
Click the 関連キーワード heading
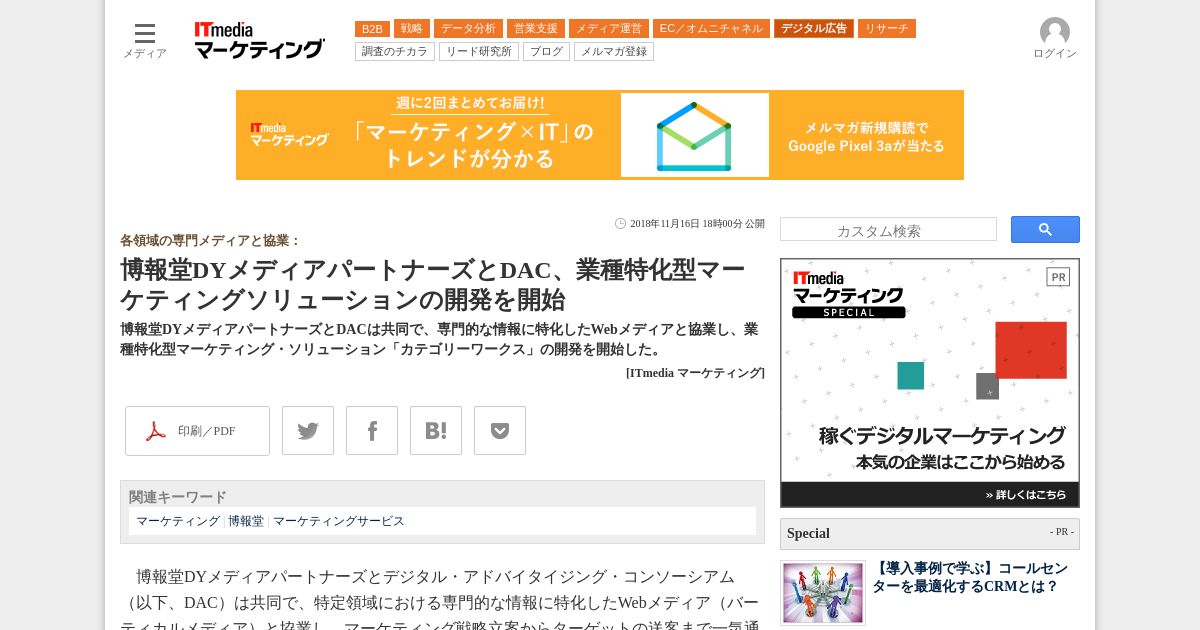click(x=178, y=497)
